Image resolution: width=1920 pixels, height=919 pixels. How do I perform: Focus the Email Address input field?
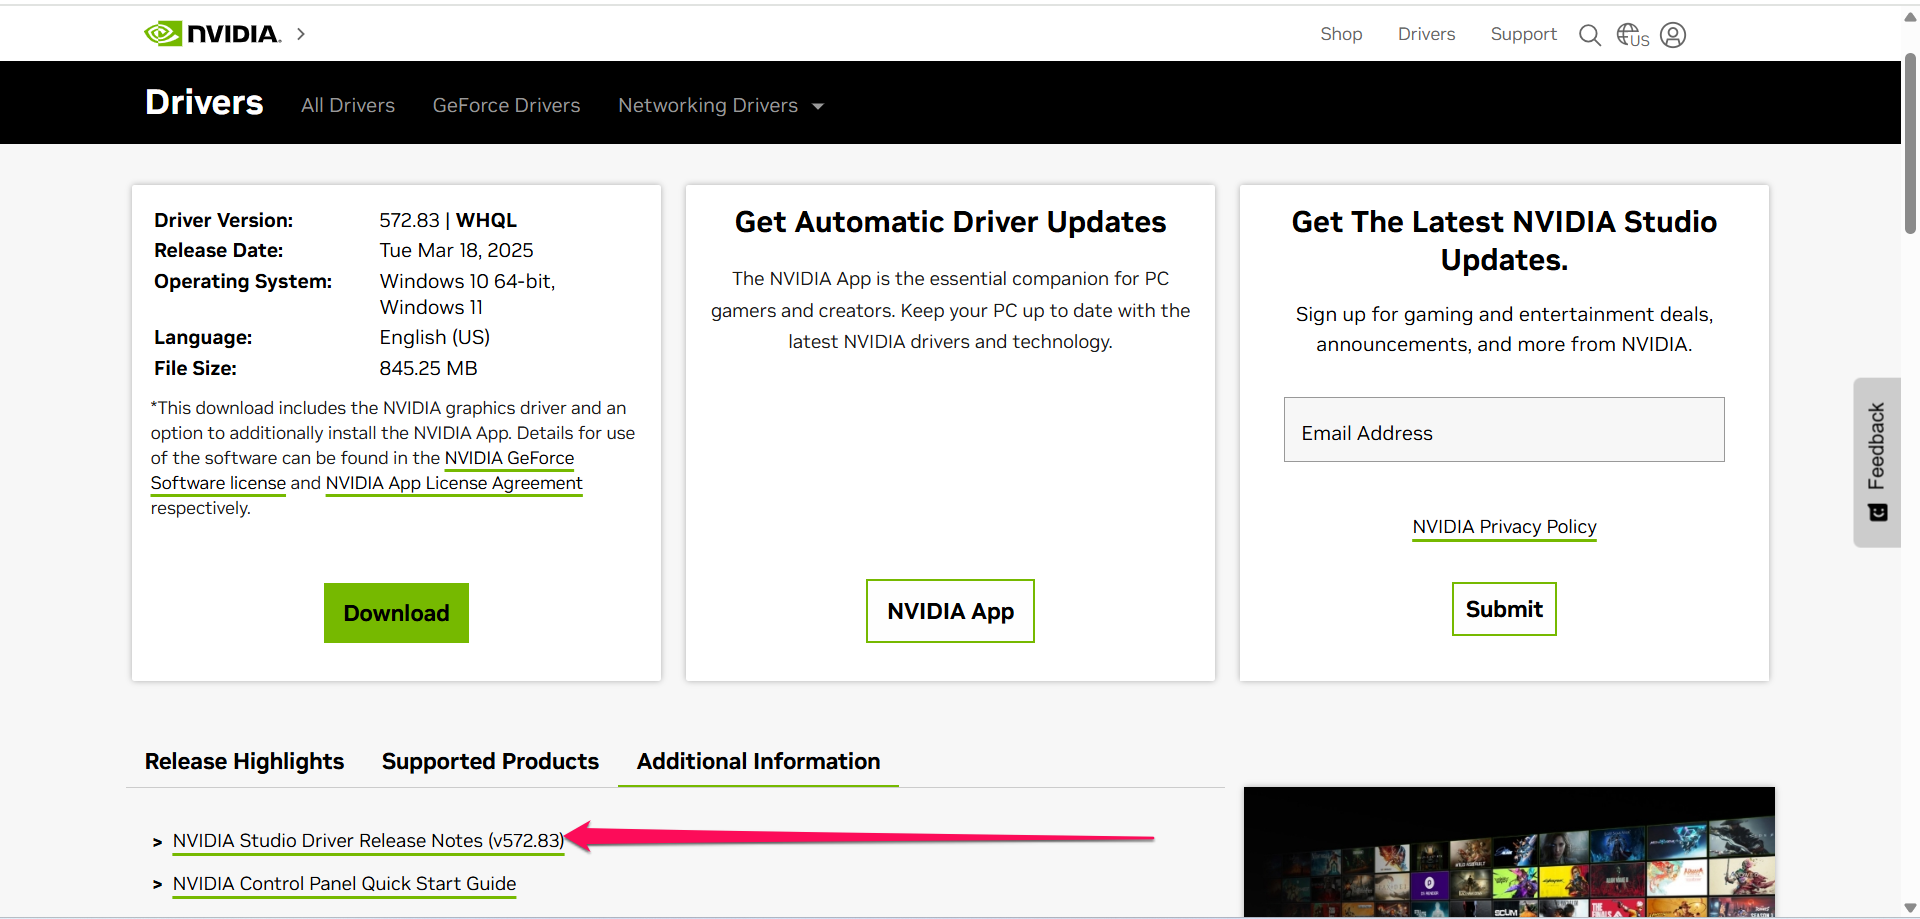(x=1503, y=430)
